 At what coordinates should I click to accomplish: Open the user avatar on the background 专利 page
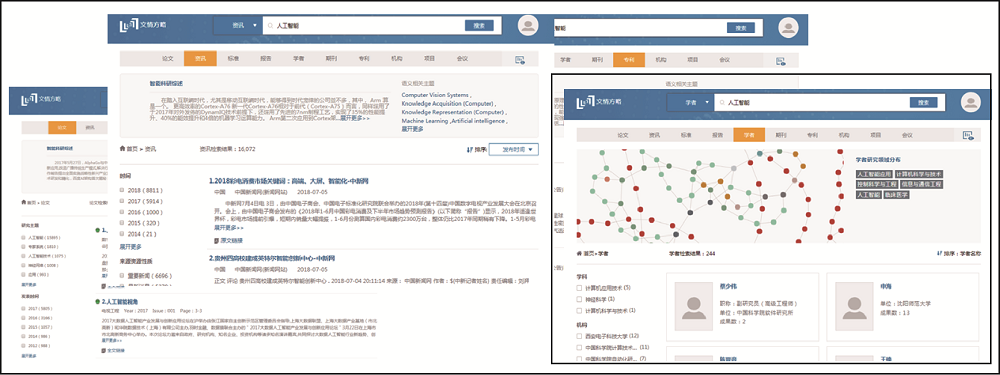tap(788, 27)
